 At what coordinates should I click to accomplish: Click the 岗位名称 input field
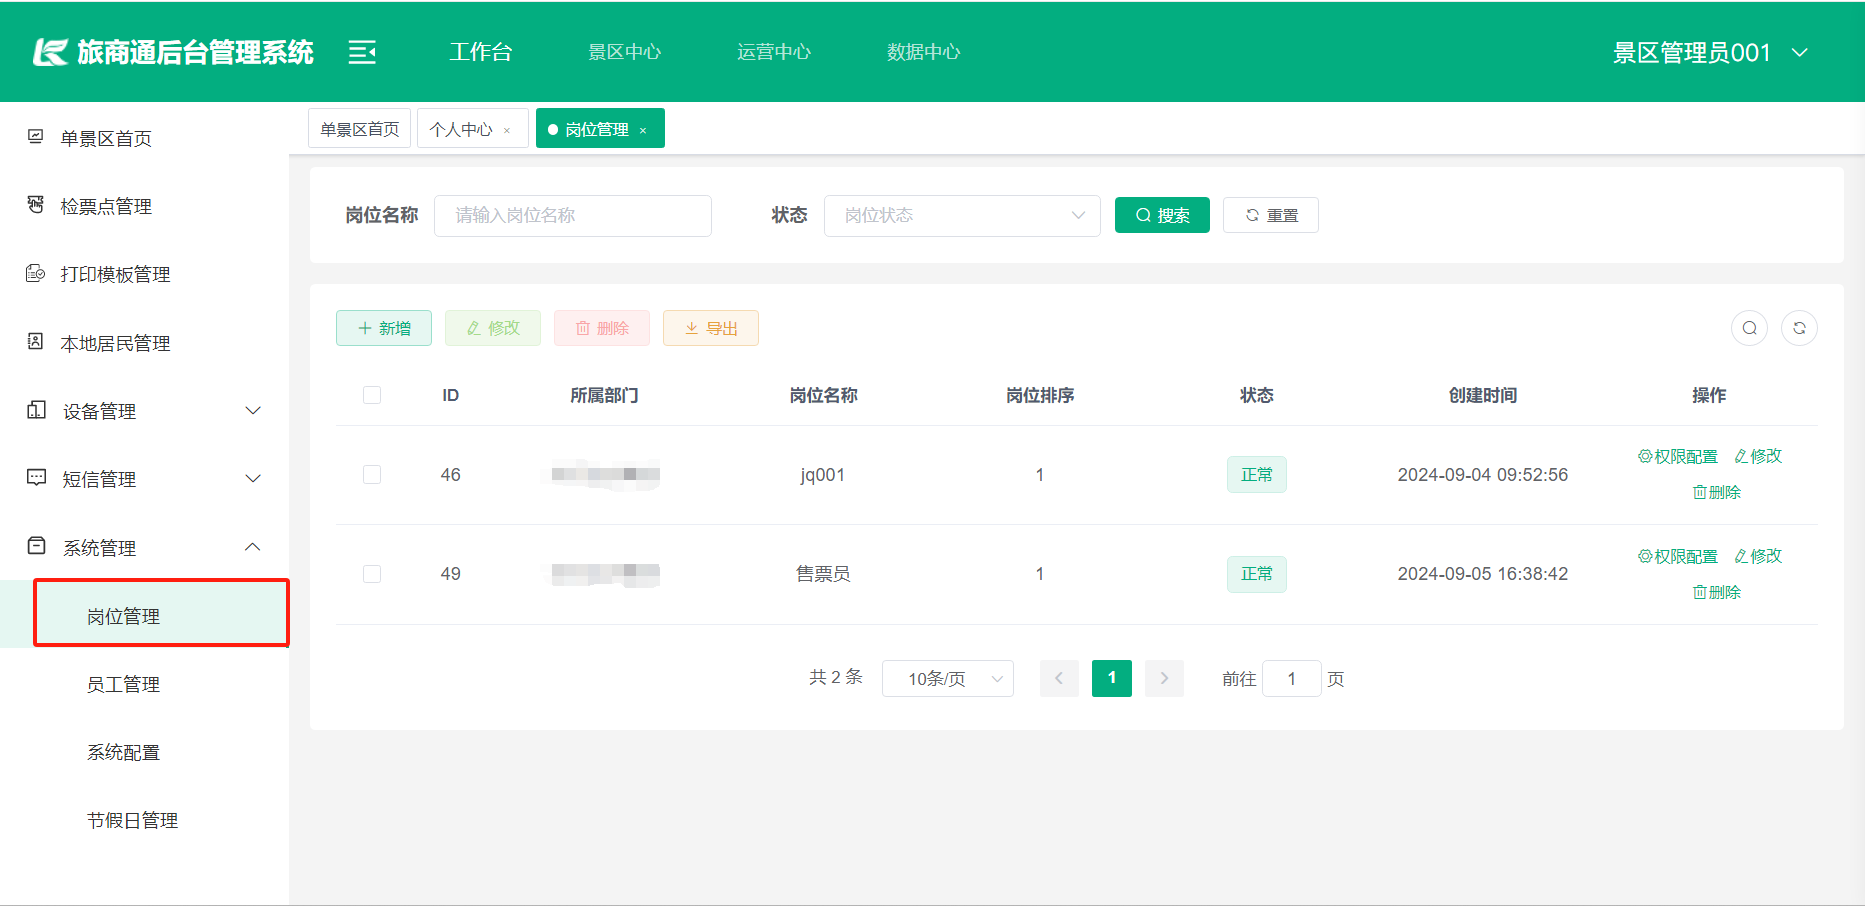pos(572,216)
